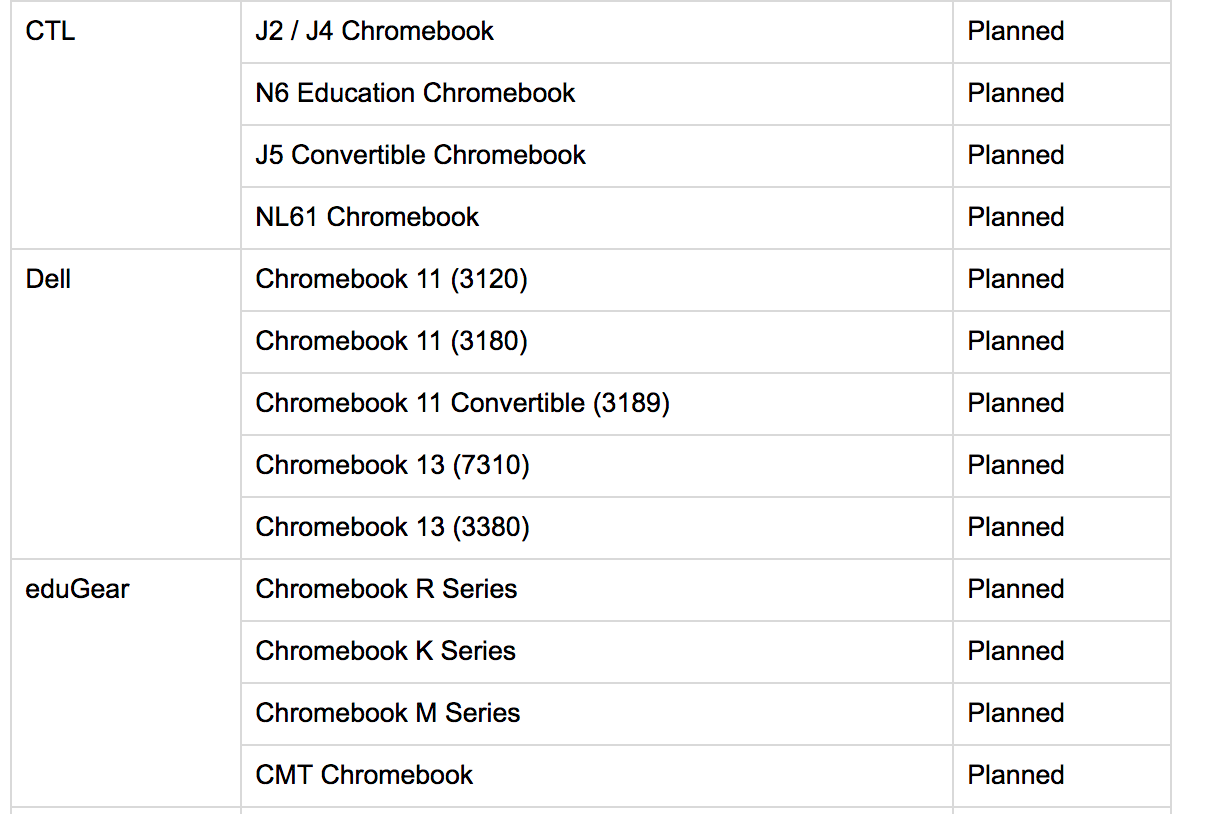
Task: Click Planned status for J2 / J4 Chromebook
Action: (x=1015, y=31)
